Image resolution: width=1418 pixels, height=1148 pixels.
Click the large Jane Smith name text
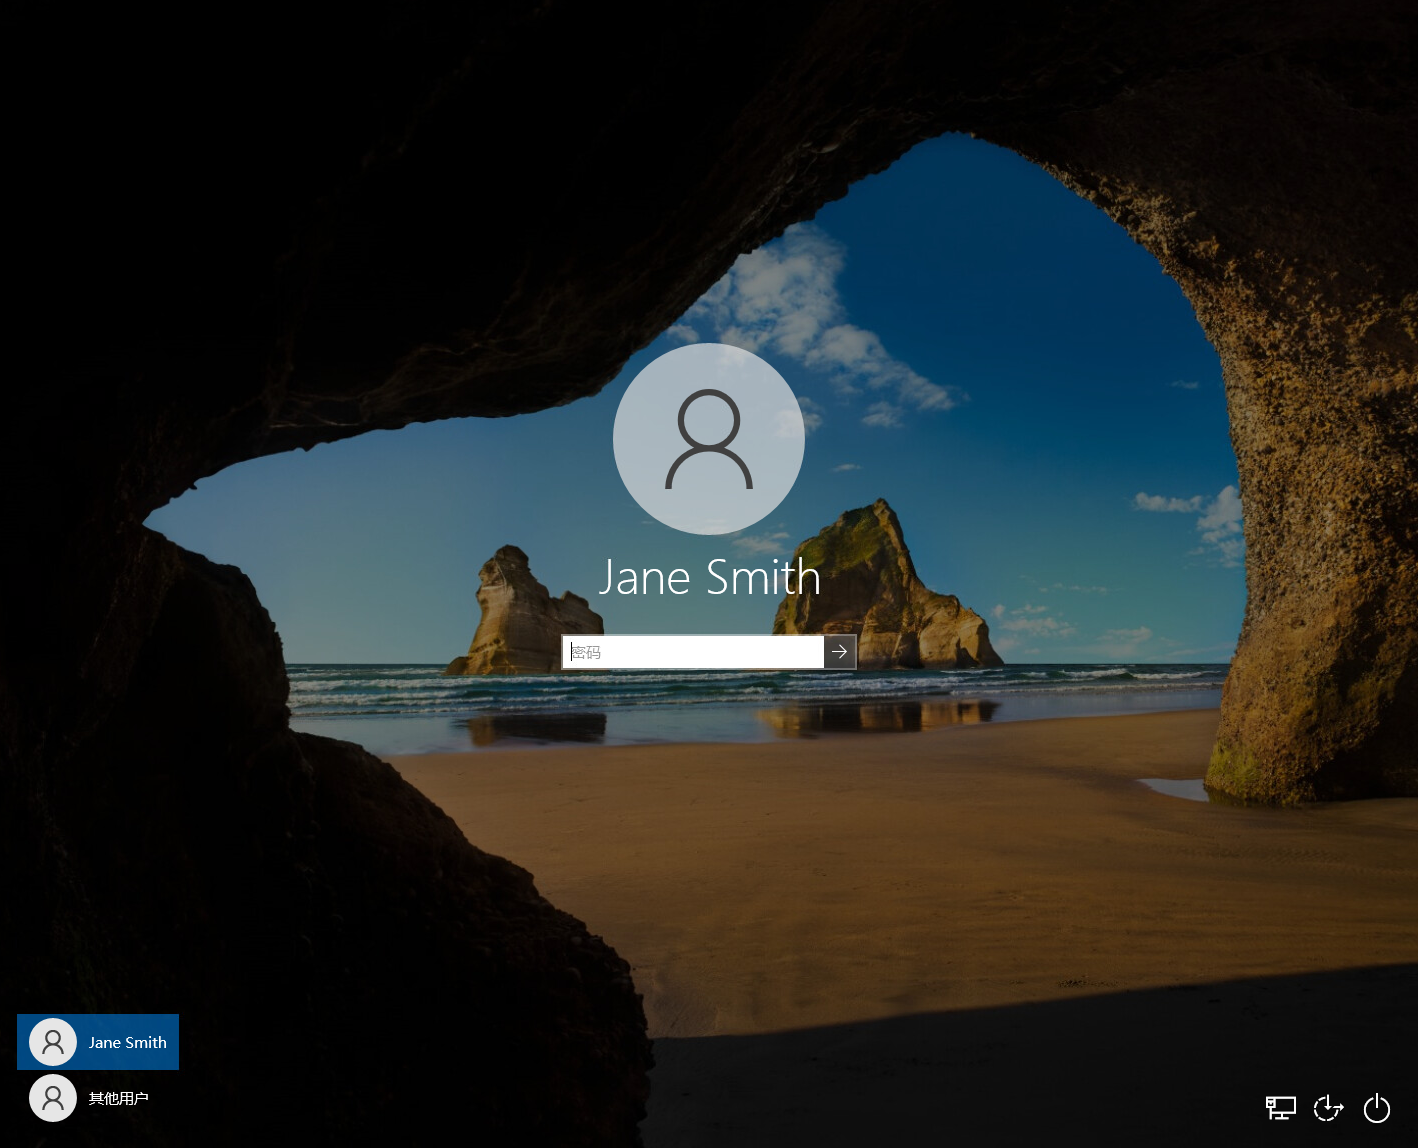tap(710, 577)
